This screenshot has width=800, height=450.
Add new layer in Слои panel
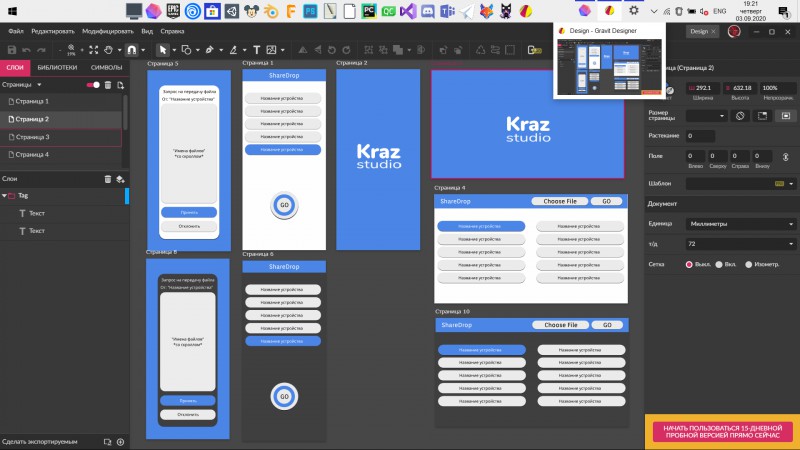tap(120, 179)
